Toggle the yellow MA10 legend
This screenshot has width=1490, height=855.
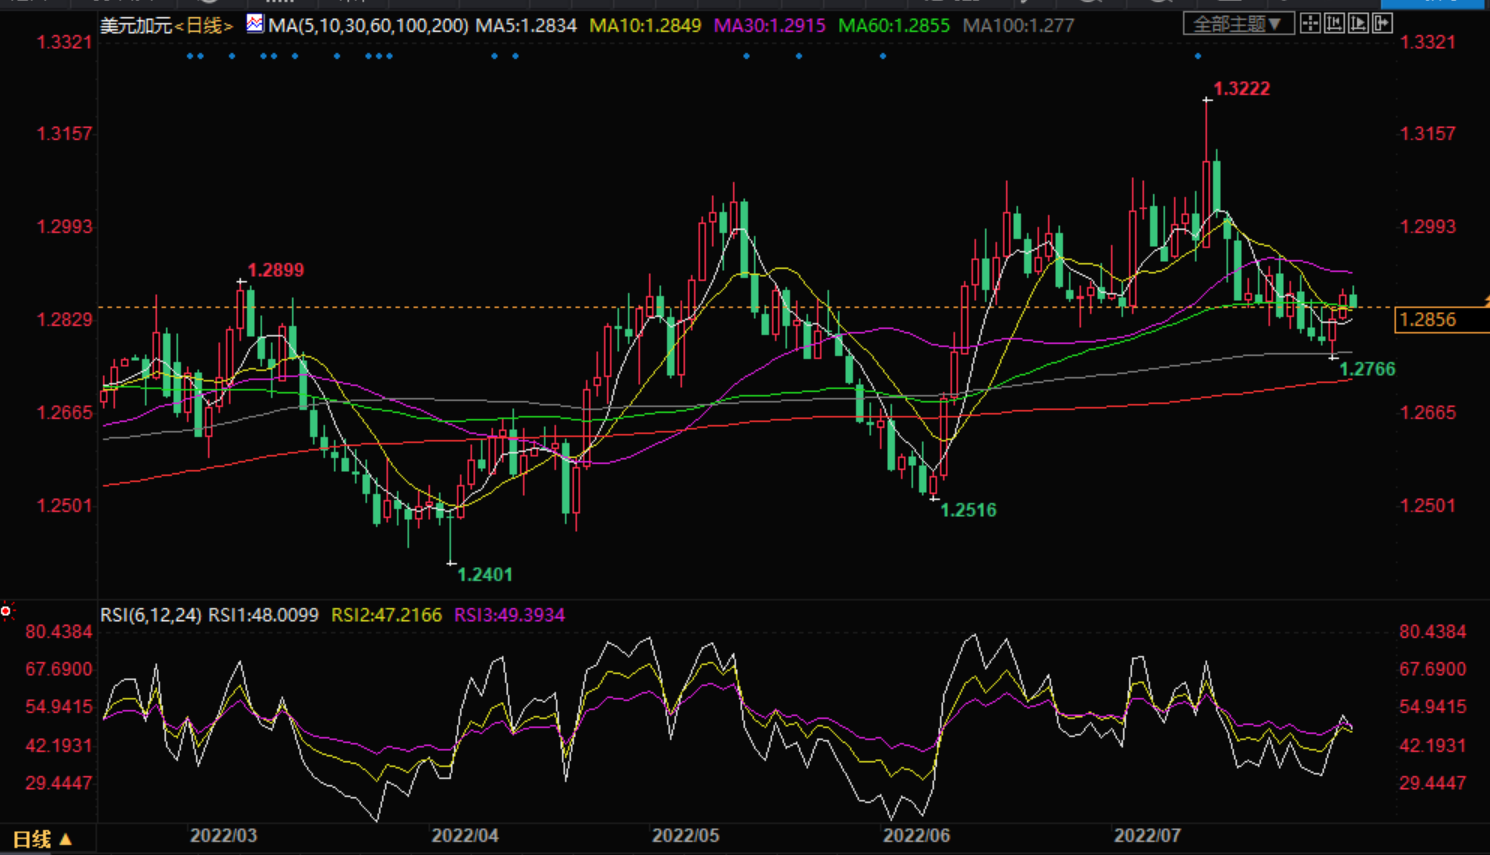coord(645,25)
